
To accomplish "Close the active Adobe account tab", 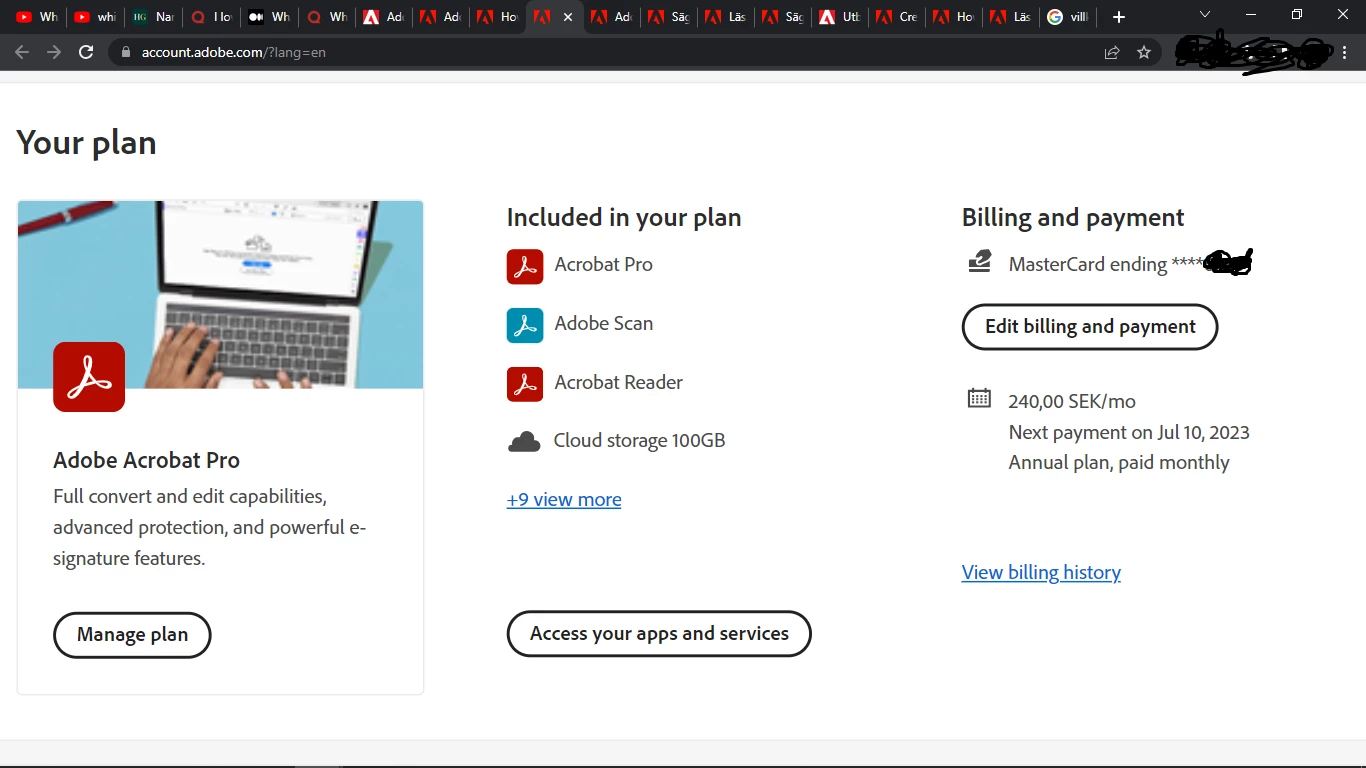I will [568, 17].
